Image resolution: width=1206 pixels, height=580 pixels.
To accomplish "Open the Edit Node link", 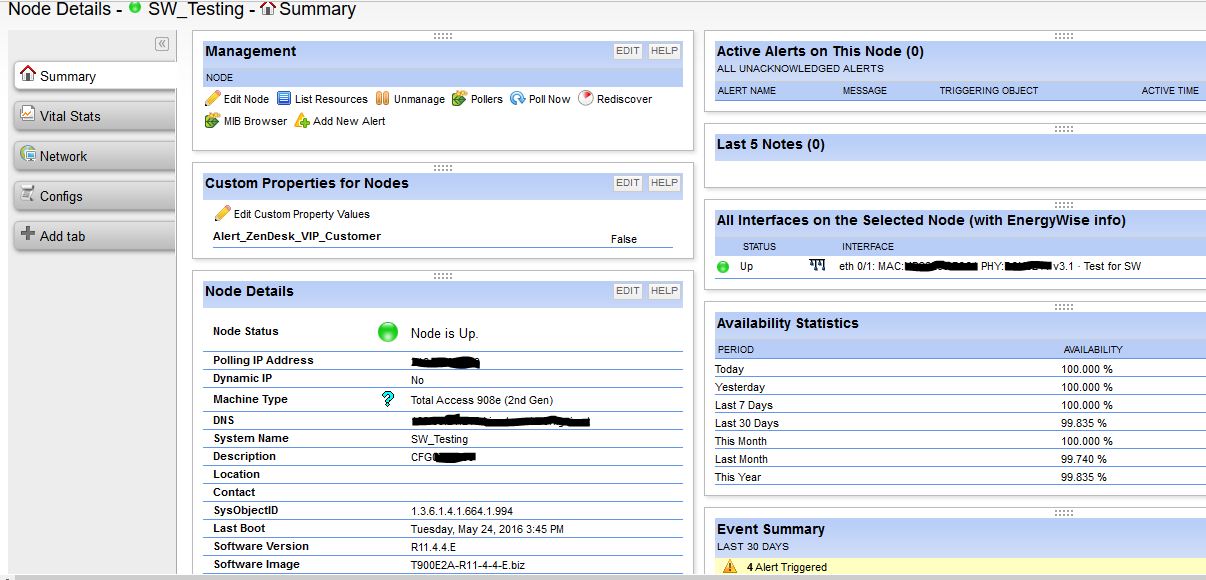I will 246,99.
